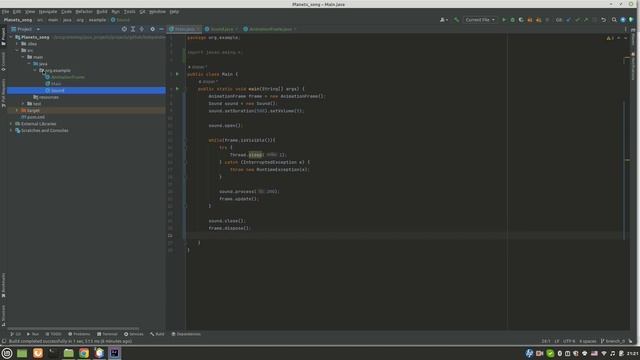This screenshot has height=360, width=640.
Task: Open the Navigate menu
Action: [x=48, y=11]
